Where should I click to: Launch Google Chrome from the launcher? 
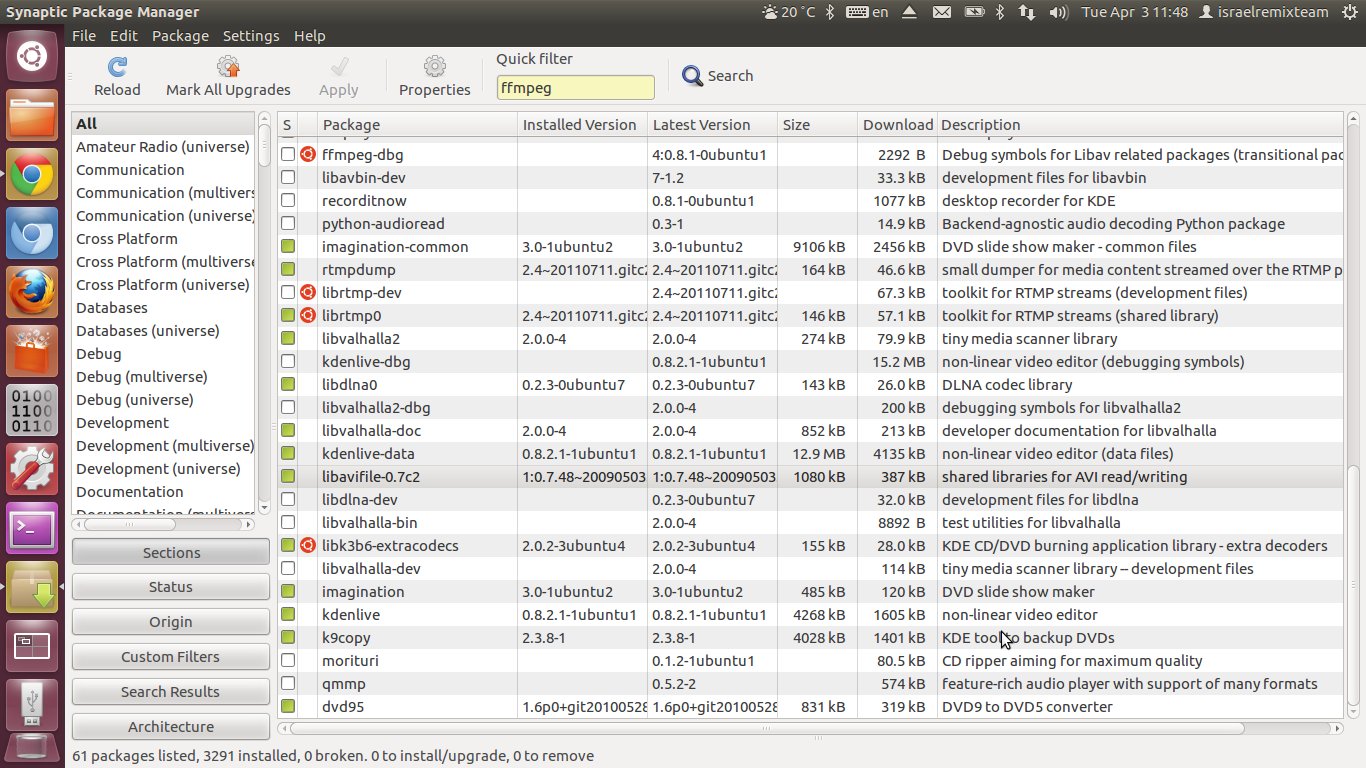tap(32, 175)
